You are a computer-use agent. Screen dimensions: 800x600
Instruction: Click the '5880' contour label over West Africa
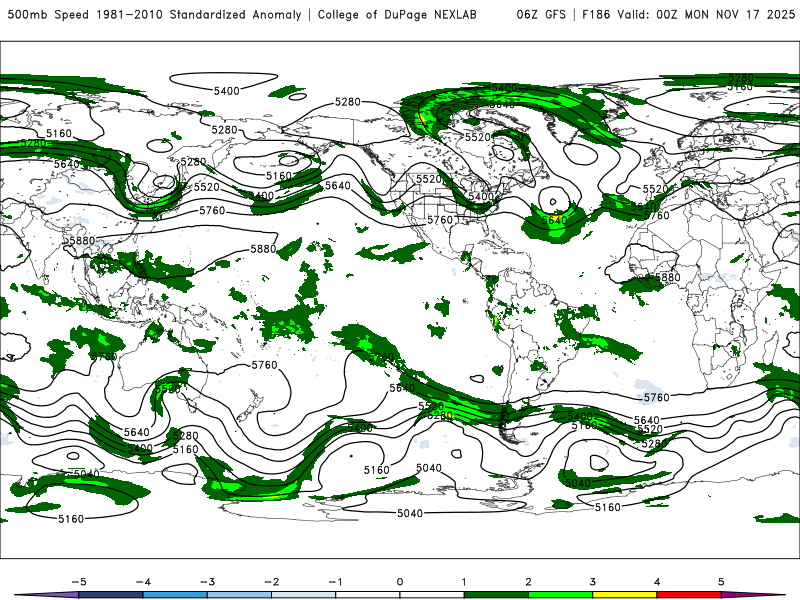[667, 278]
